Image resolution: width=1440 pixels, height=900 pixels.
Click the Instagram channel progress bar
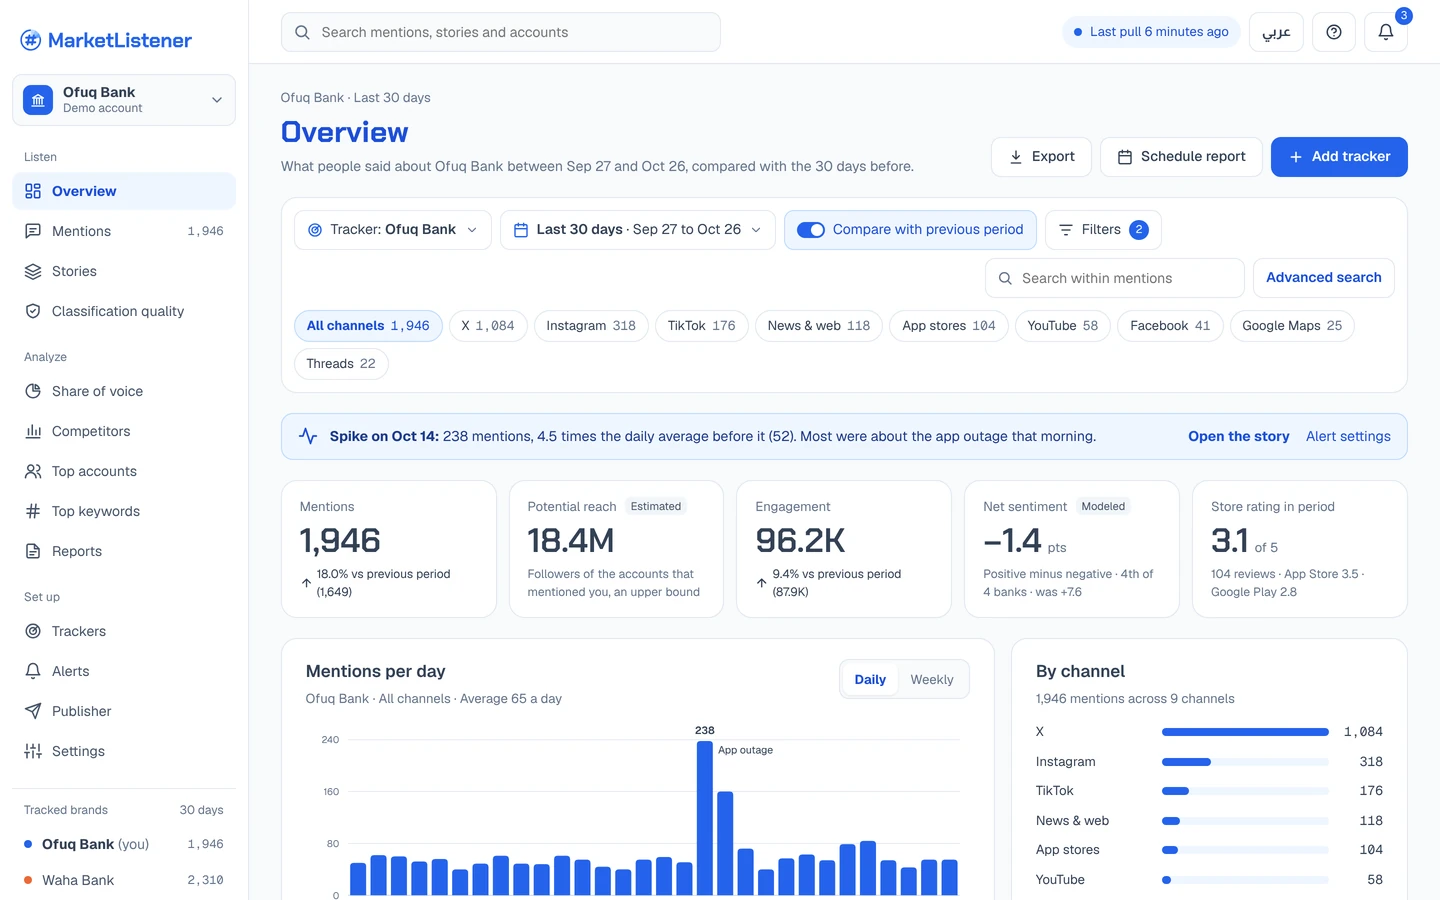[x=1245, y=762]
